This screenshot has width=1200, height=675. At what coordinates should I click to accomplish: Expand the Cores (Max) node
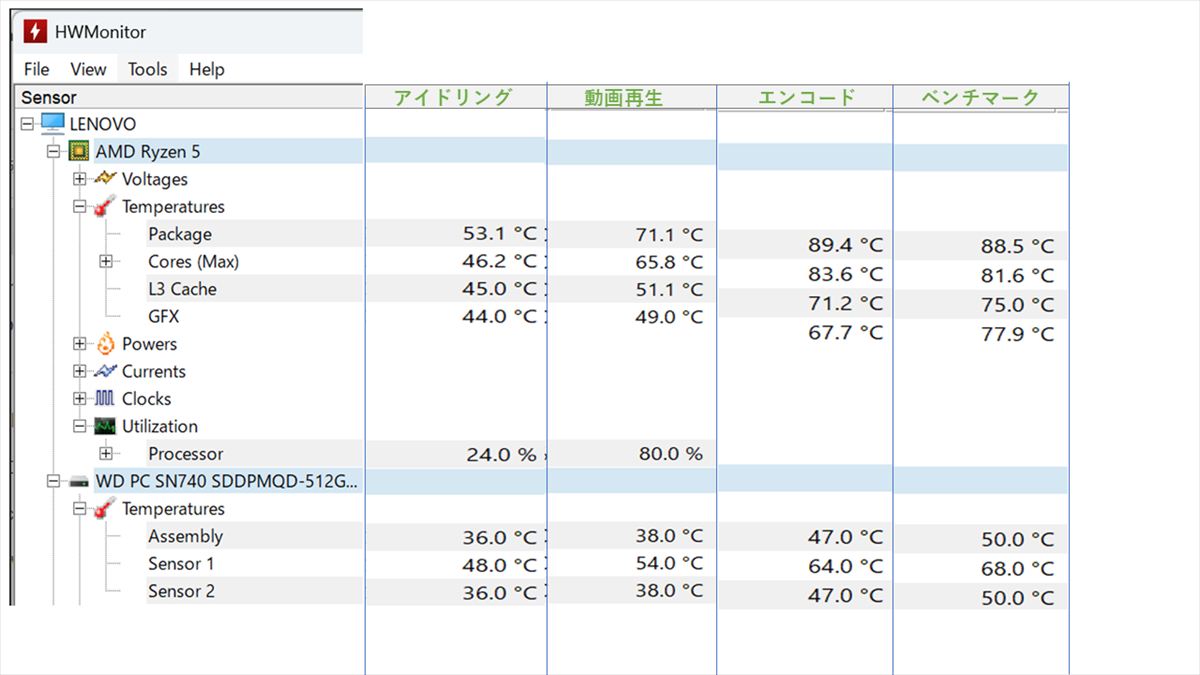pyautogui.click(x=106, y=262)
